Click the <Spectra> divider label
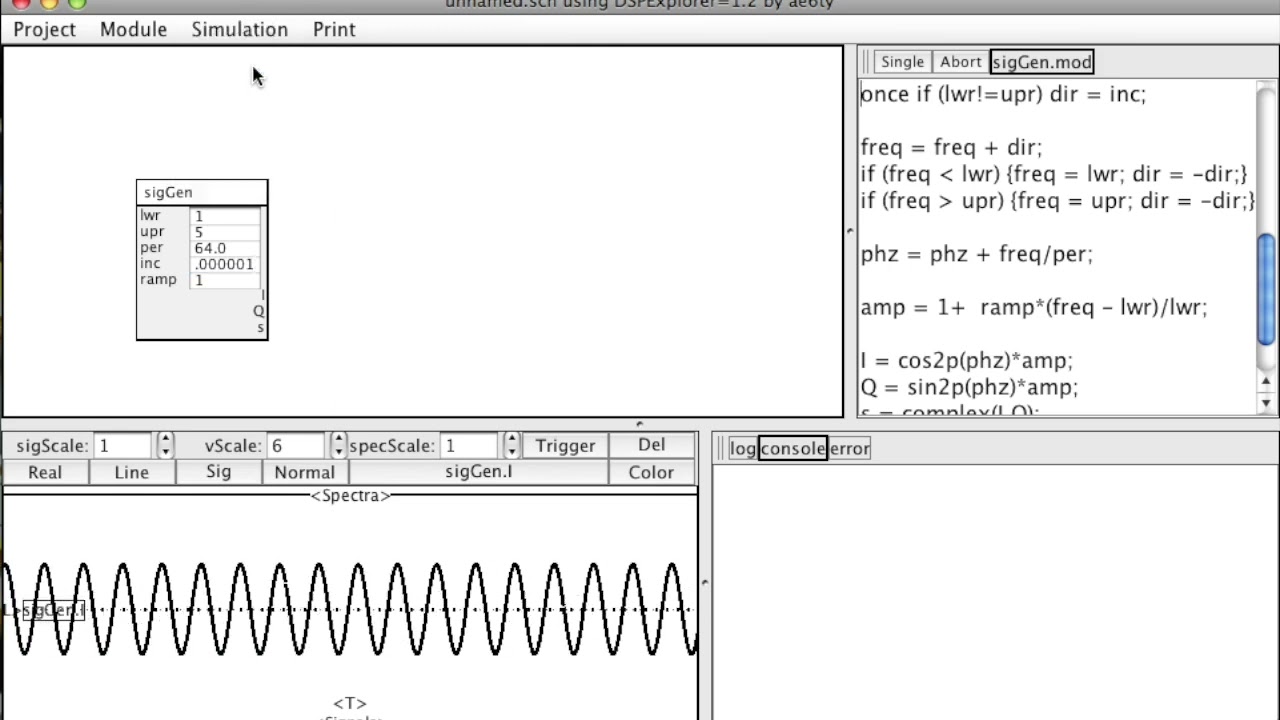Screen dimensions: 1280x720 350,496
